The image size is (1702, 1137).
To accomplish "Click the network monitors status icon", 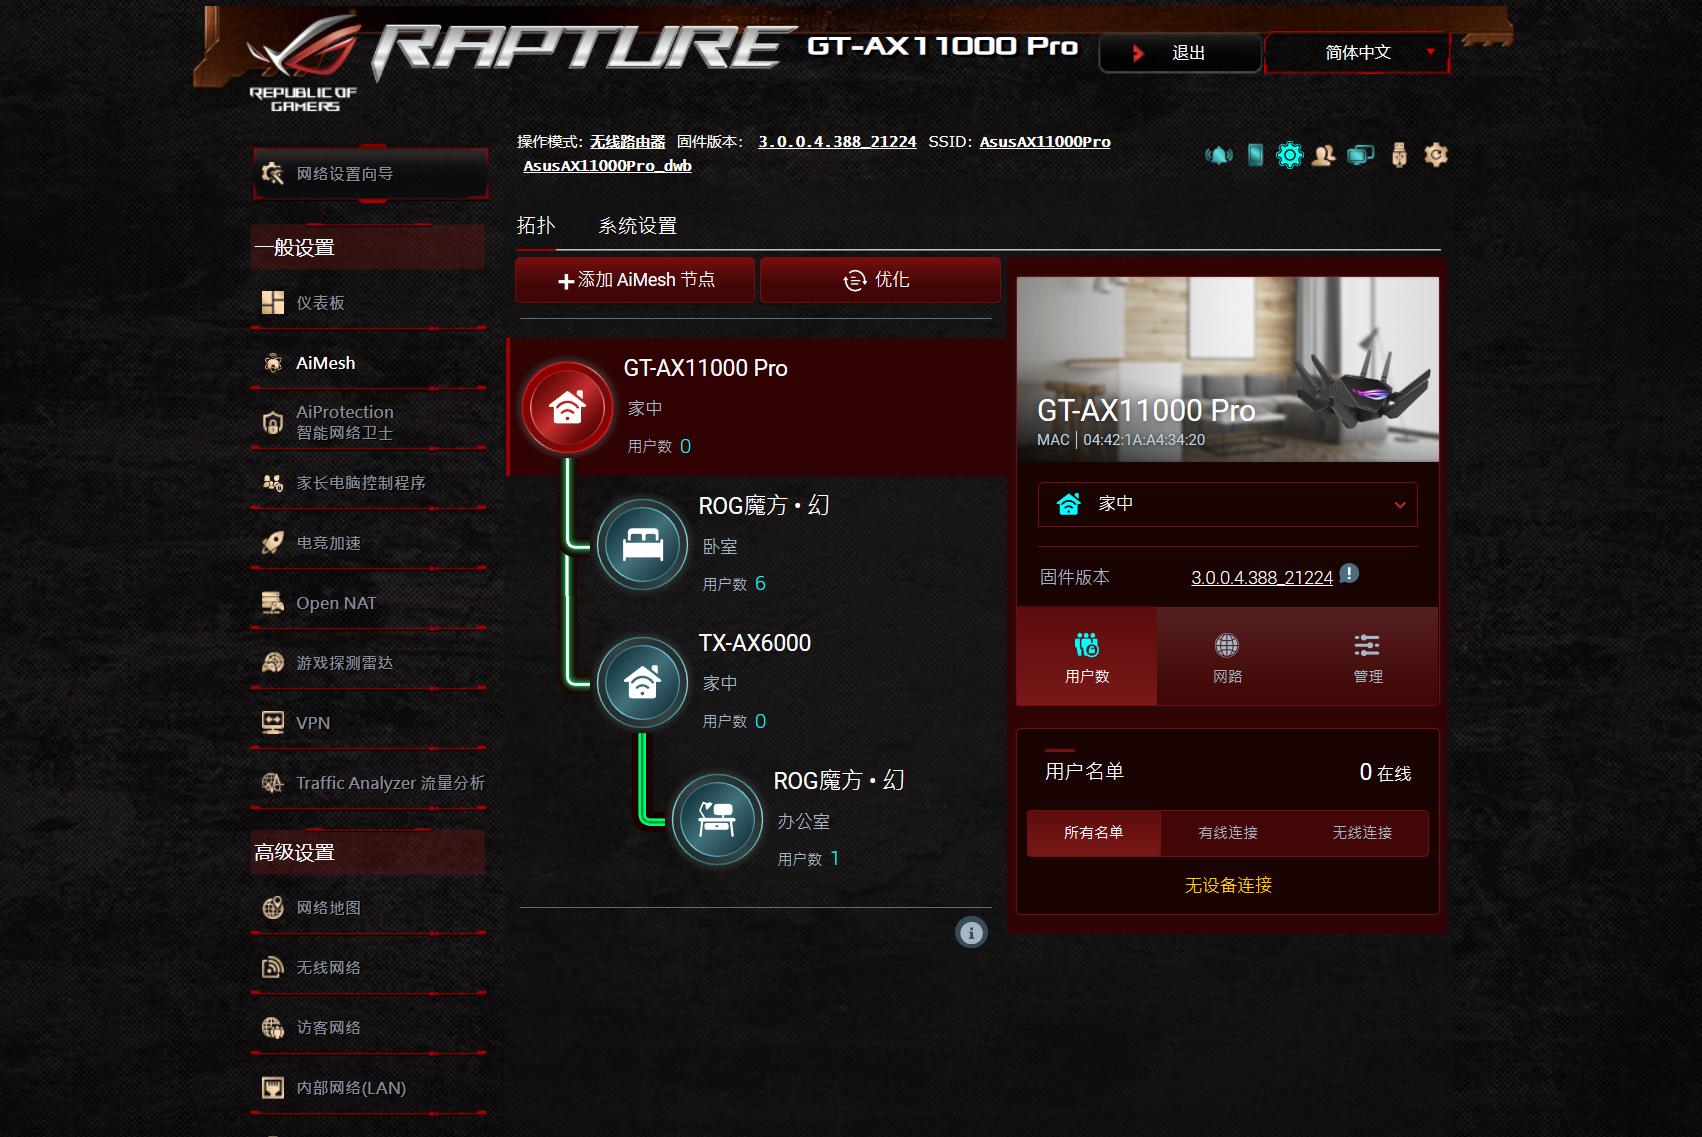I will click(1360, 155).
